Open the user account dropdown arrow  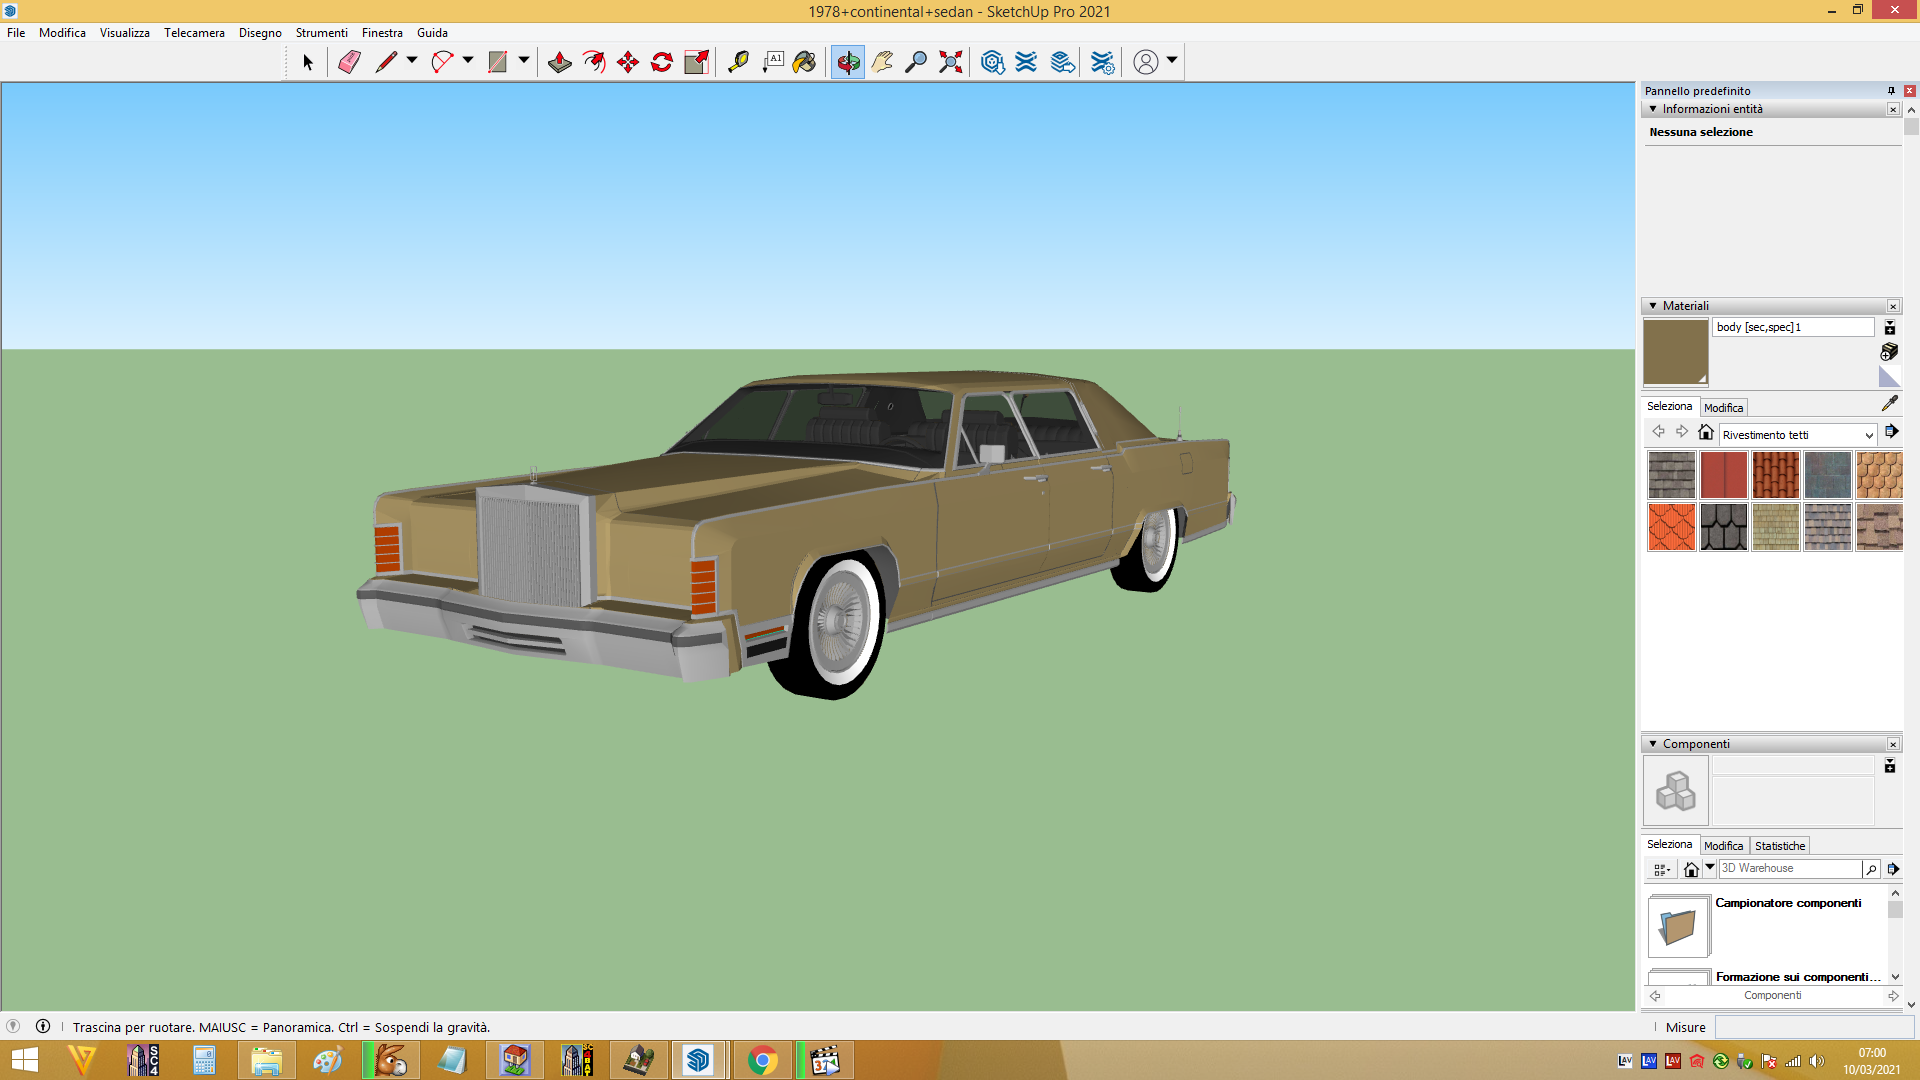click(x=1172, y=61)
